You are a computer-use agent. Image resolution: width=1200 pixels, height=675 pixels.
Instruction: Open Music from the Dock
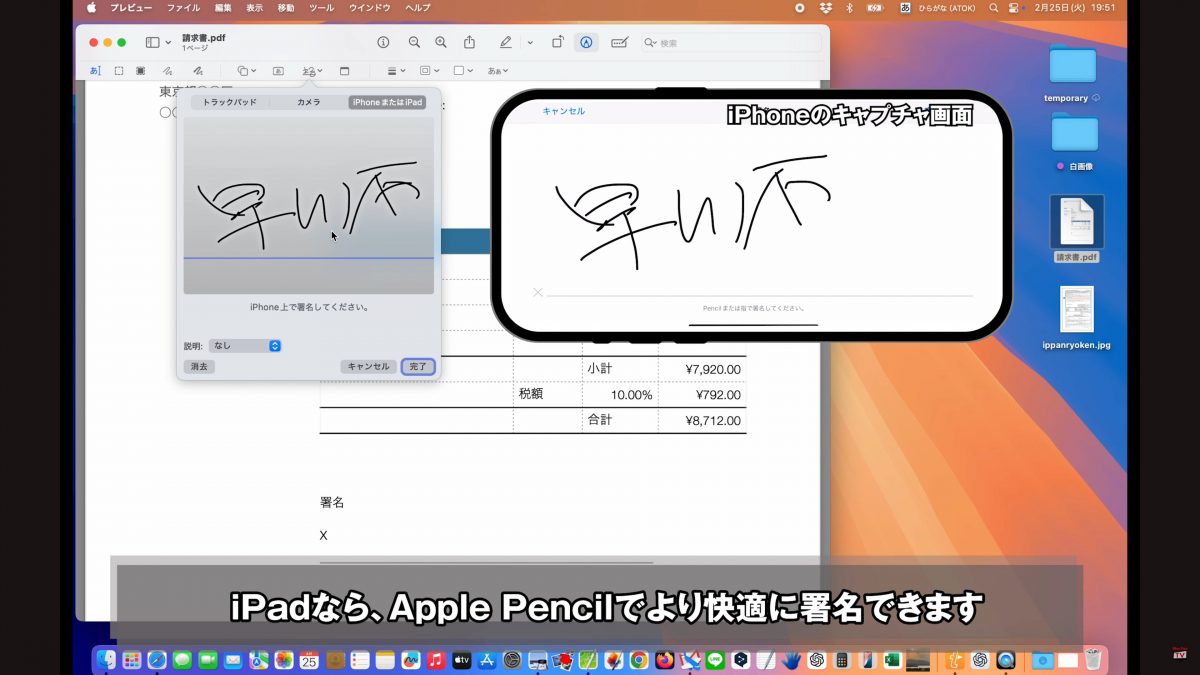click(x=435, y=660)
